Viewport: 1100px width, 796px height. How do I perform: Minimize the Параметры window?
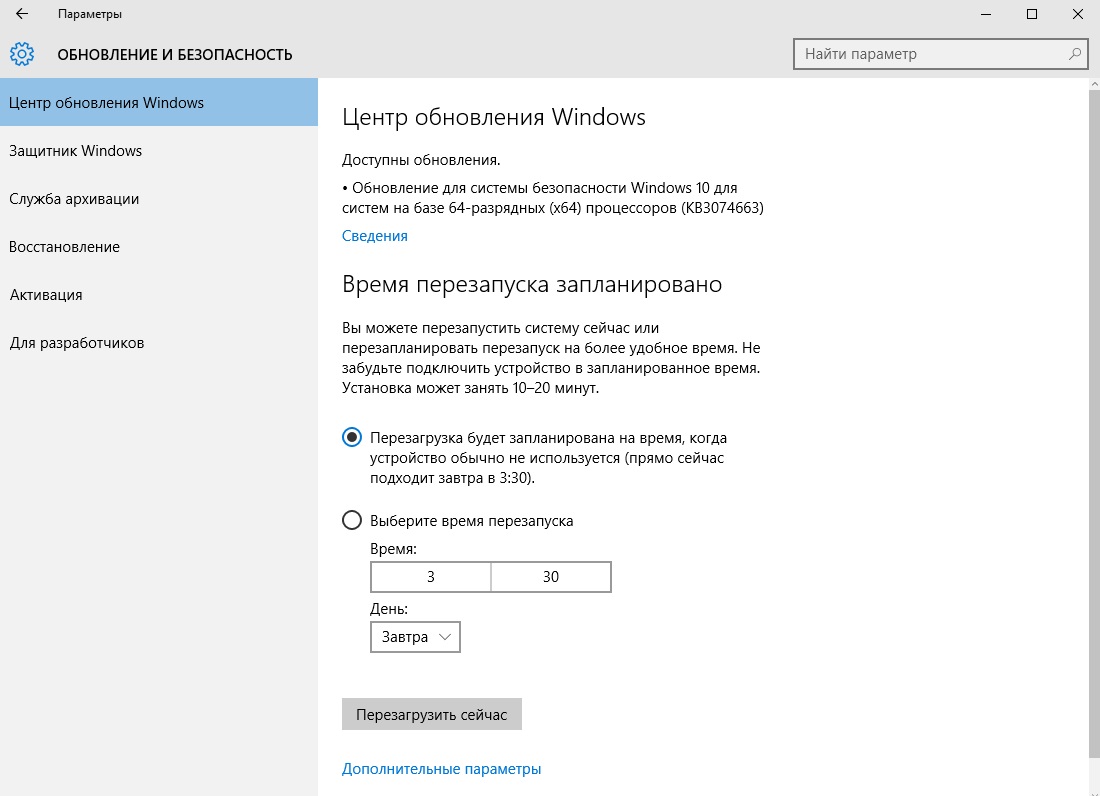point(986,14)
